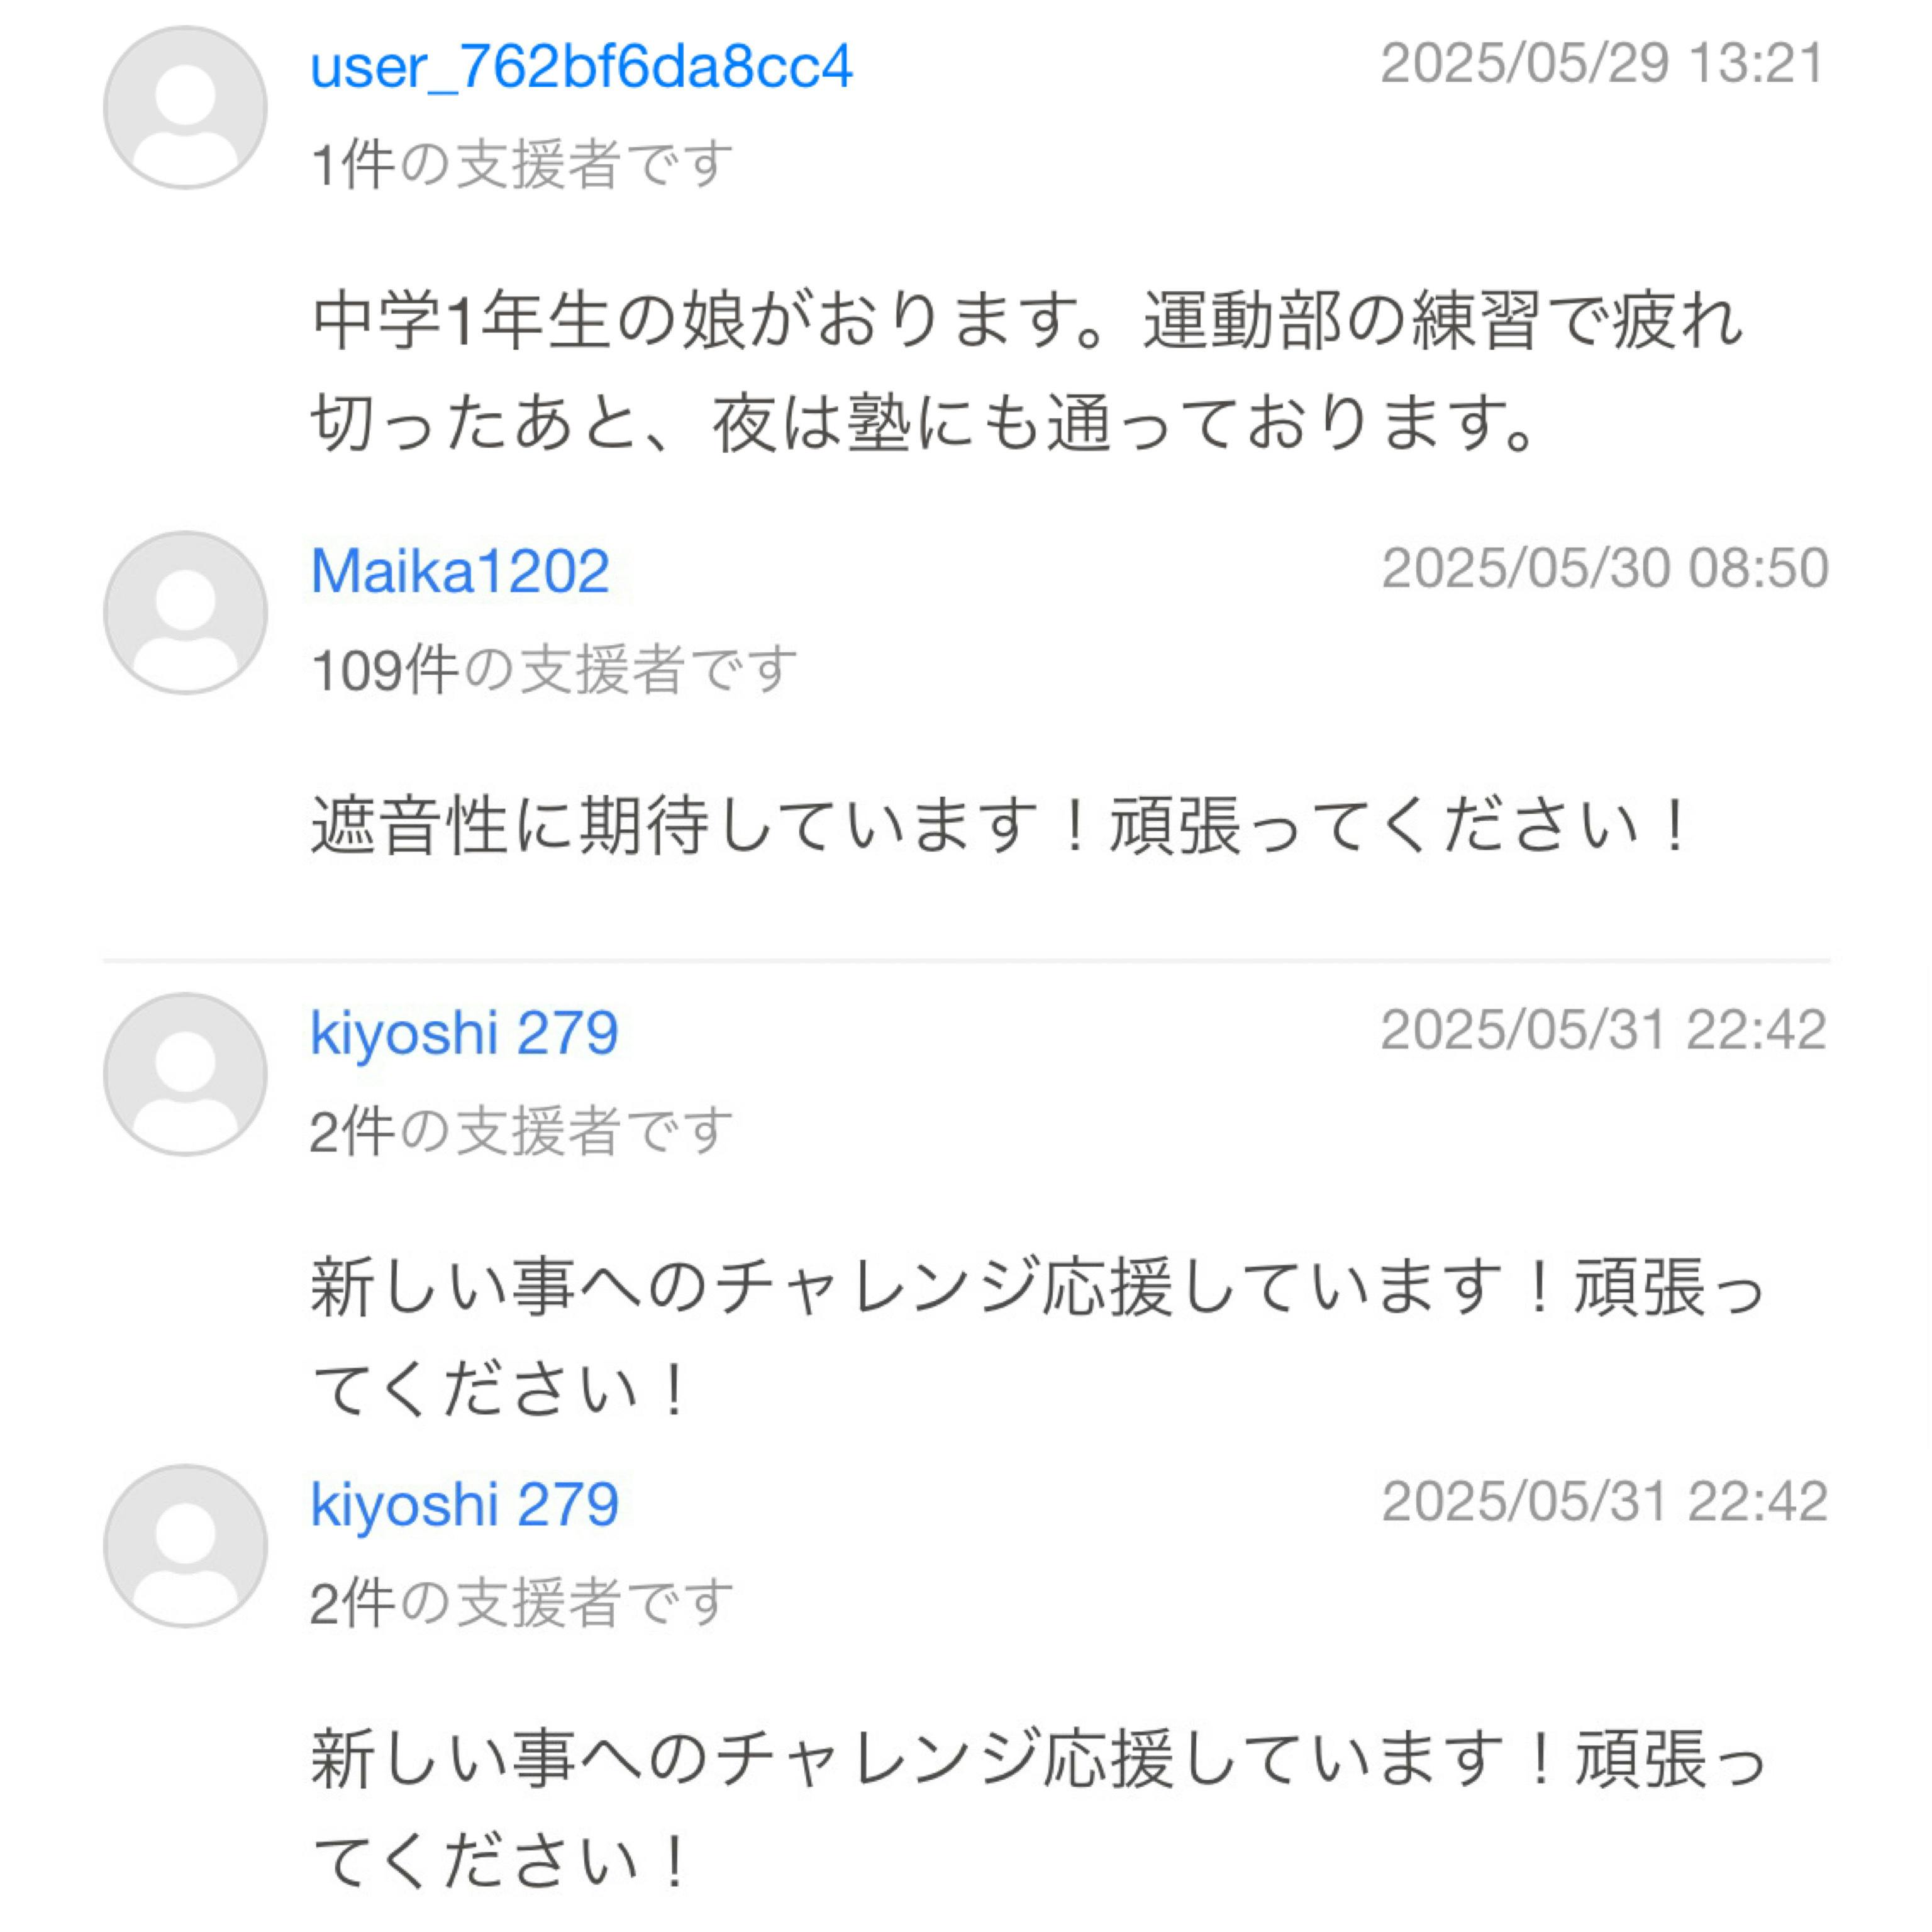Click the "109件の支援者です" supporter label
This screenshot has height=1932, width=1932.
click(x=554, y=669)
